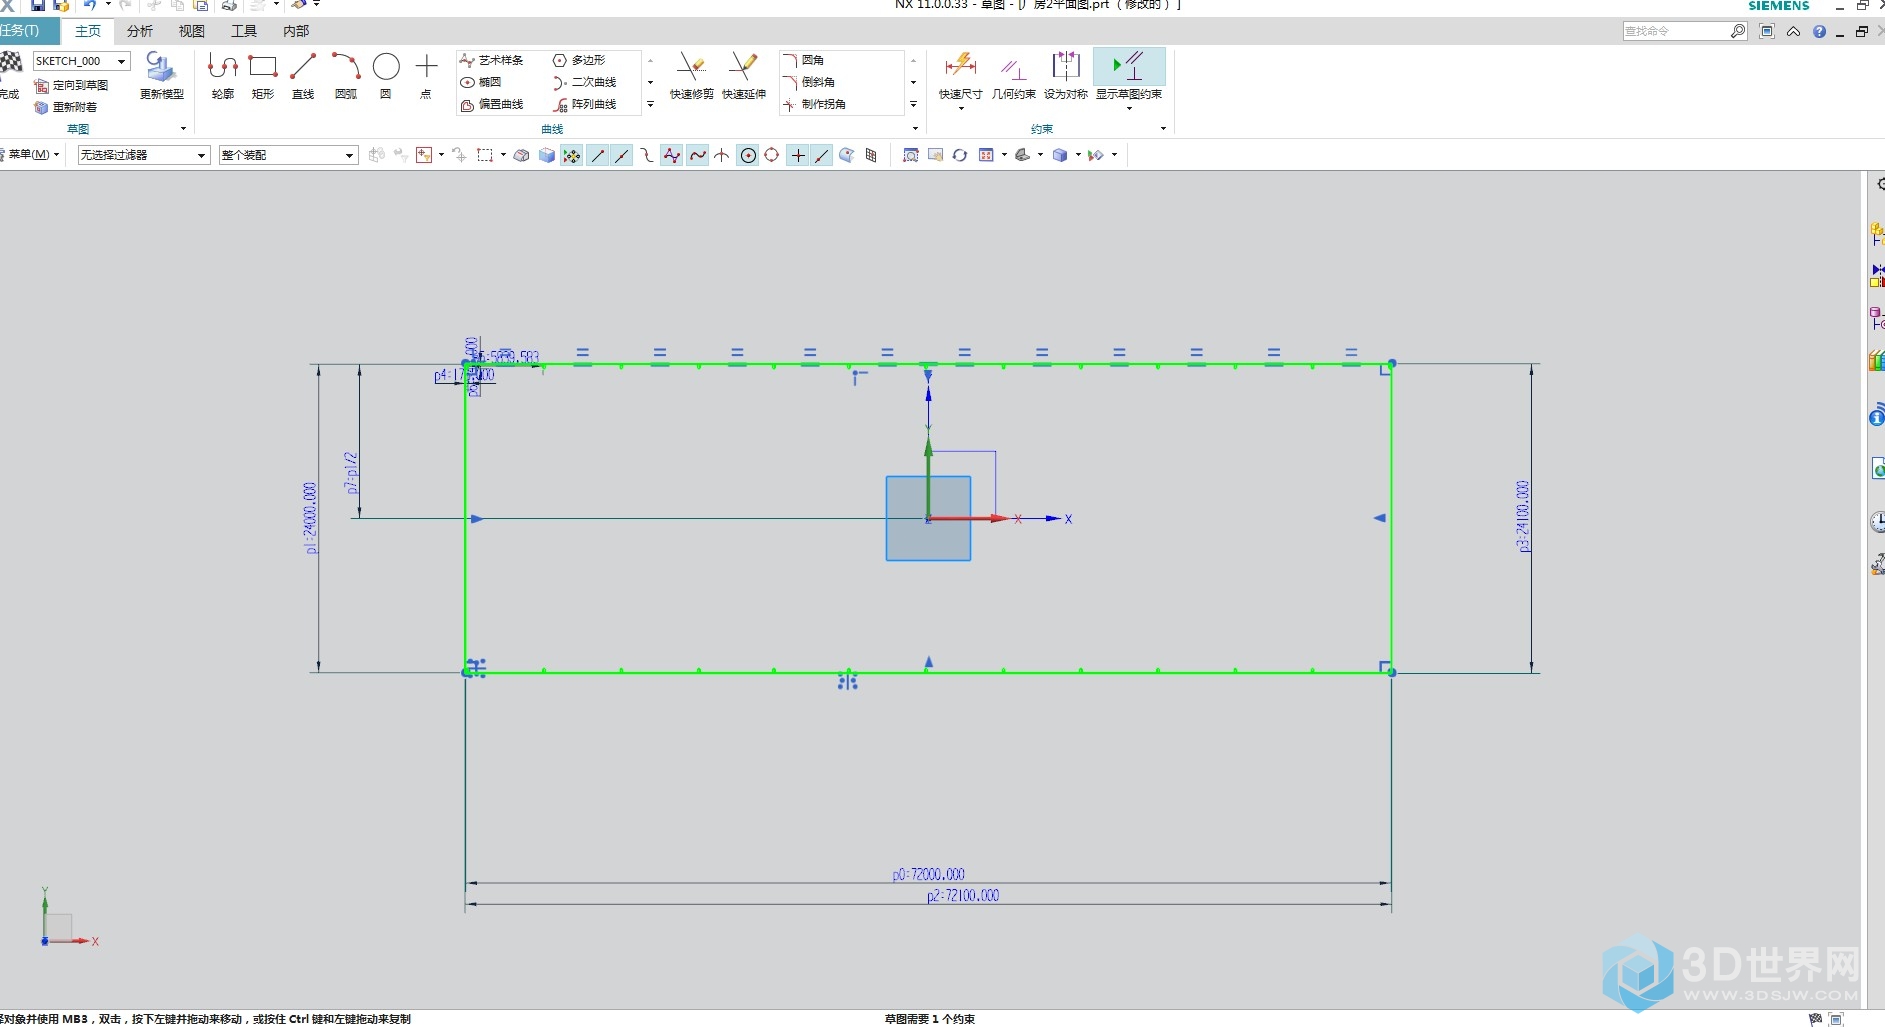The height and width of the screenshot is (1027, 1885).
Task: Select the Profile (轮廓) curve tool
Action: click(x=222, y=75)
